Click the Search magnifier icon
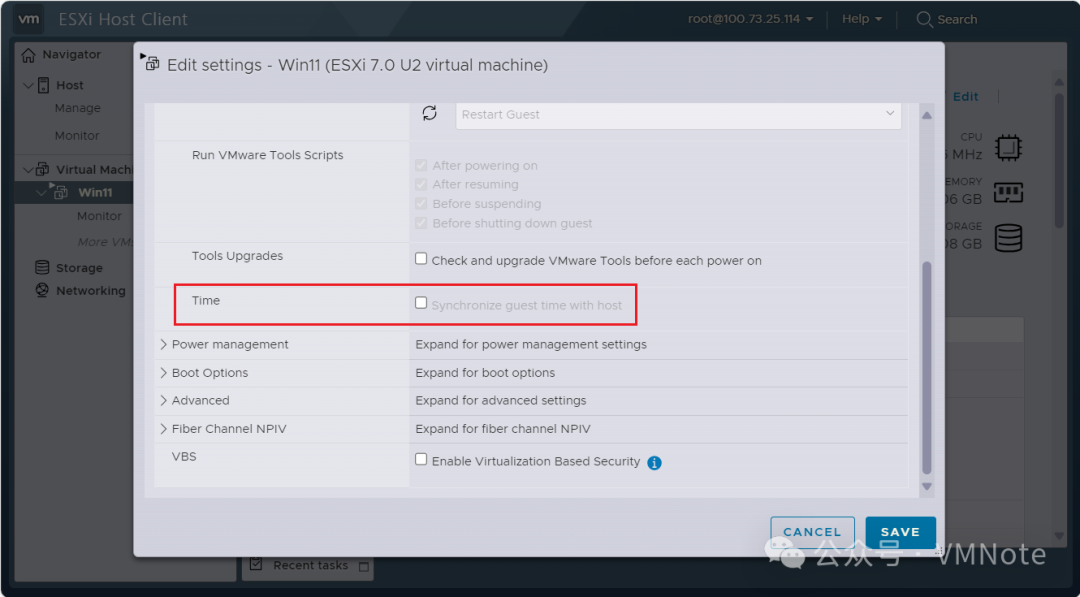This screenshot has width=1080, height=597. coord(924,19)
